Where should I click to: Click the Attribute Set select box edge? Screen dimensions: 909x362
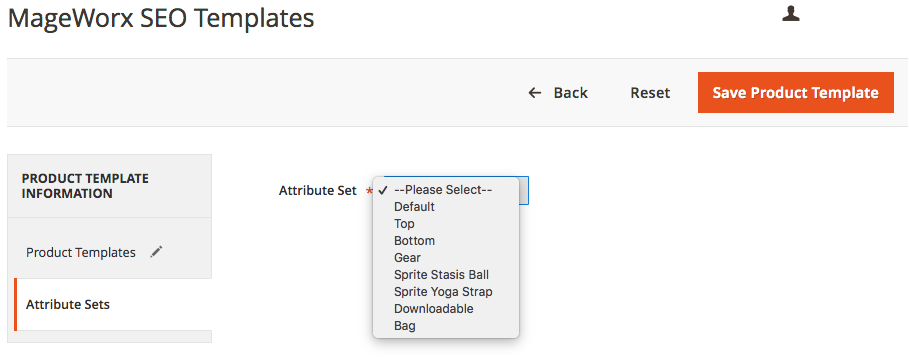(523, 190)
